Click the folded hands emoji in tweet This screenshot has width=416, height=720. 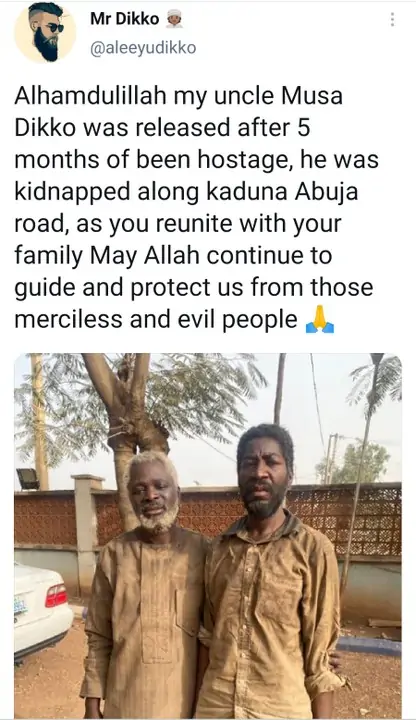pos(320,320)
